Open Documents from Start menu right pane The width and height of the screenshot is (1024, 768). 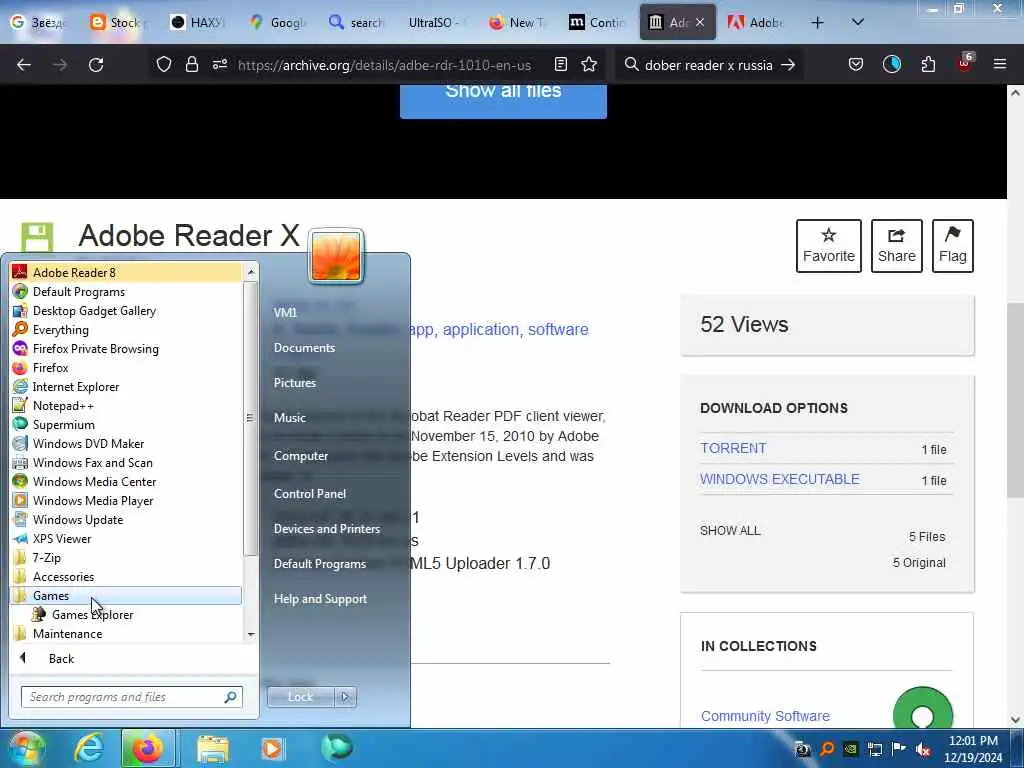tap(304, 347)
